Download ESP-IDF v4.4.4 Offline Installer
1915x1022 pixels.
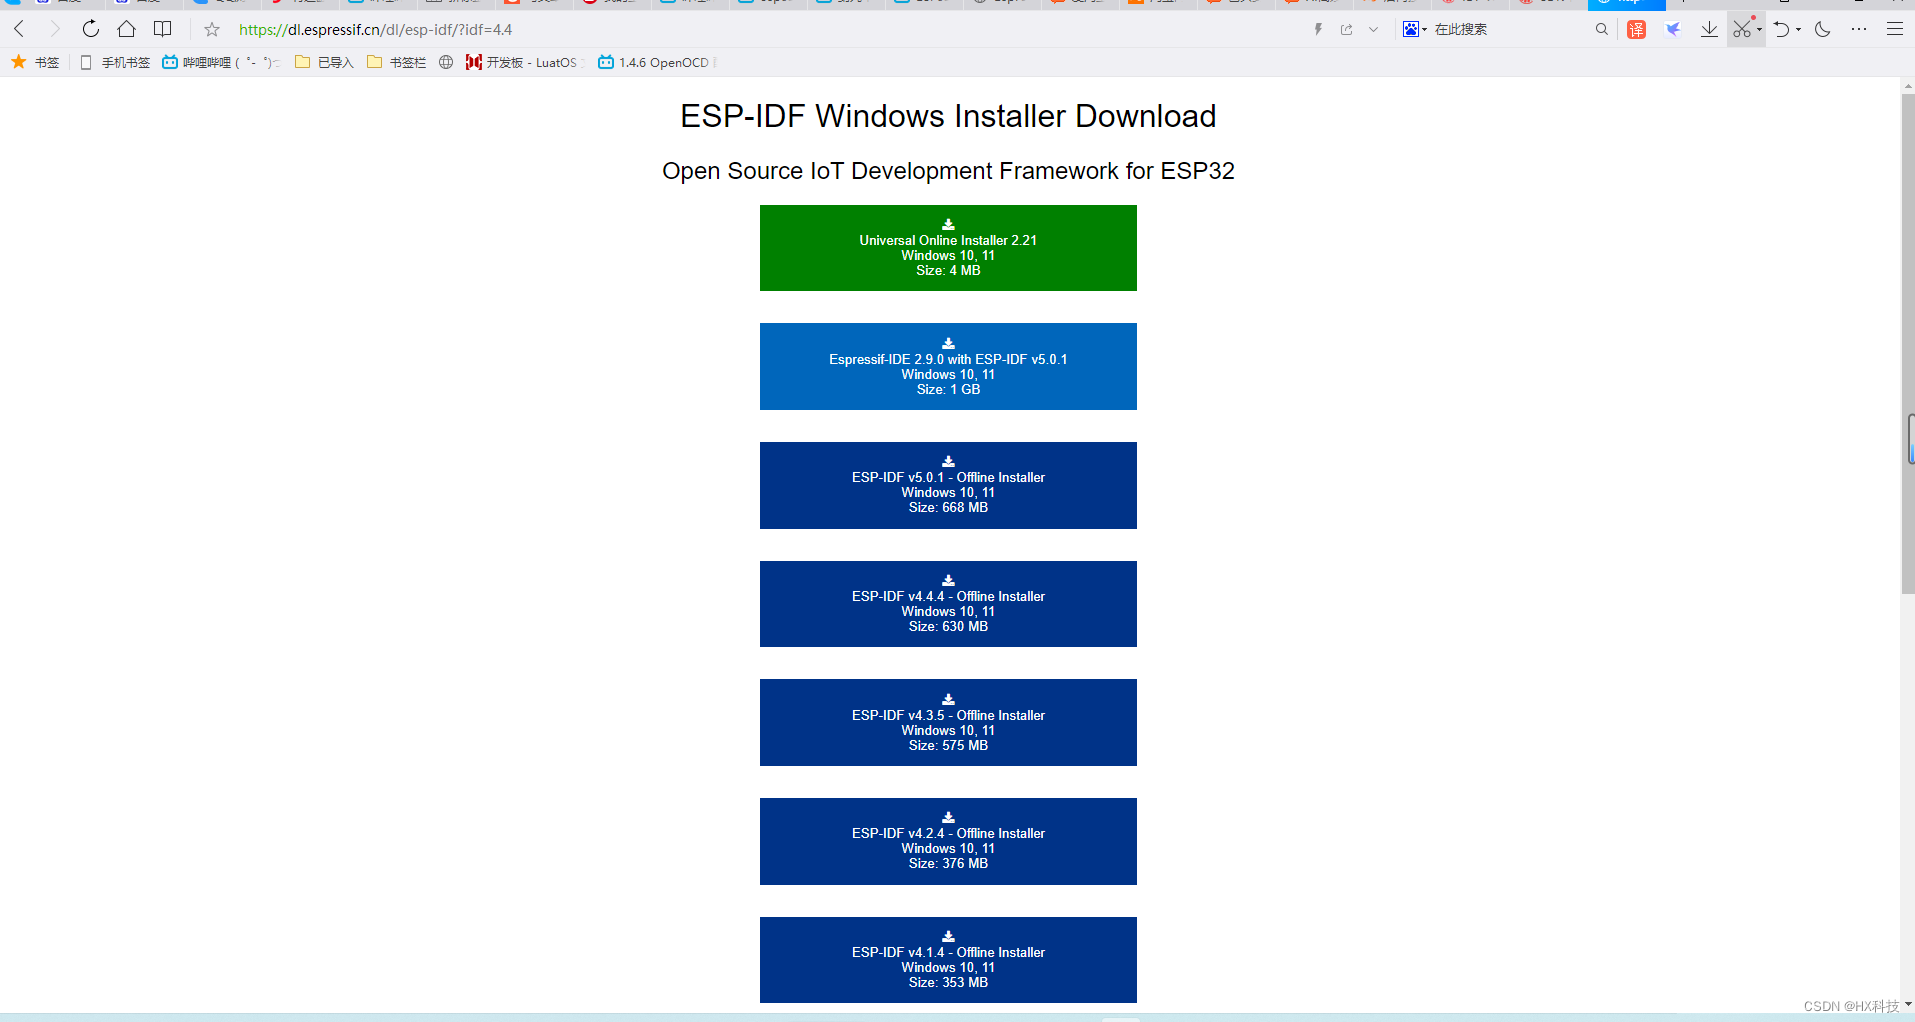(x=948, y=604)
